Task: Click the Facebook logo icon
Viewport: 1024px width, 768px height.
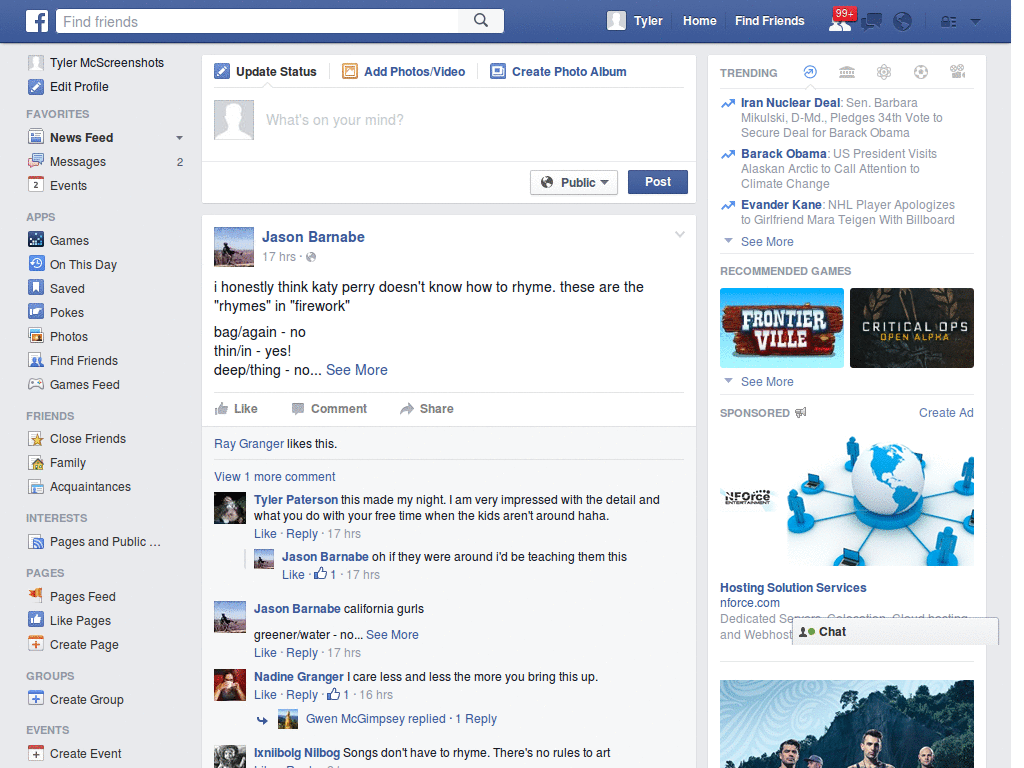Action: (x=37, y=21)
